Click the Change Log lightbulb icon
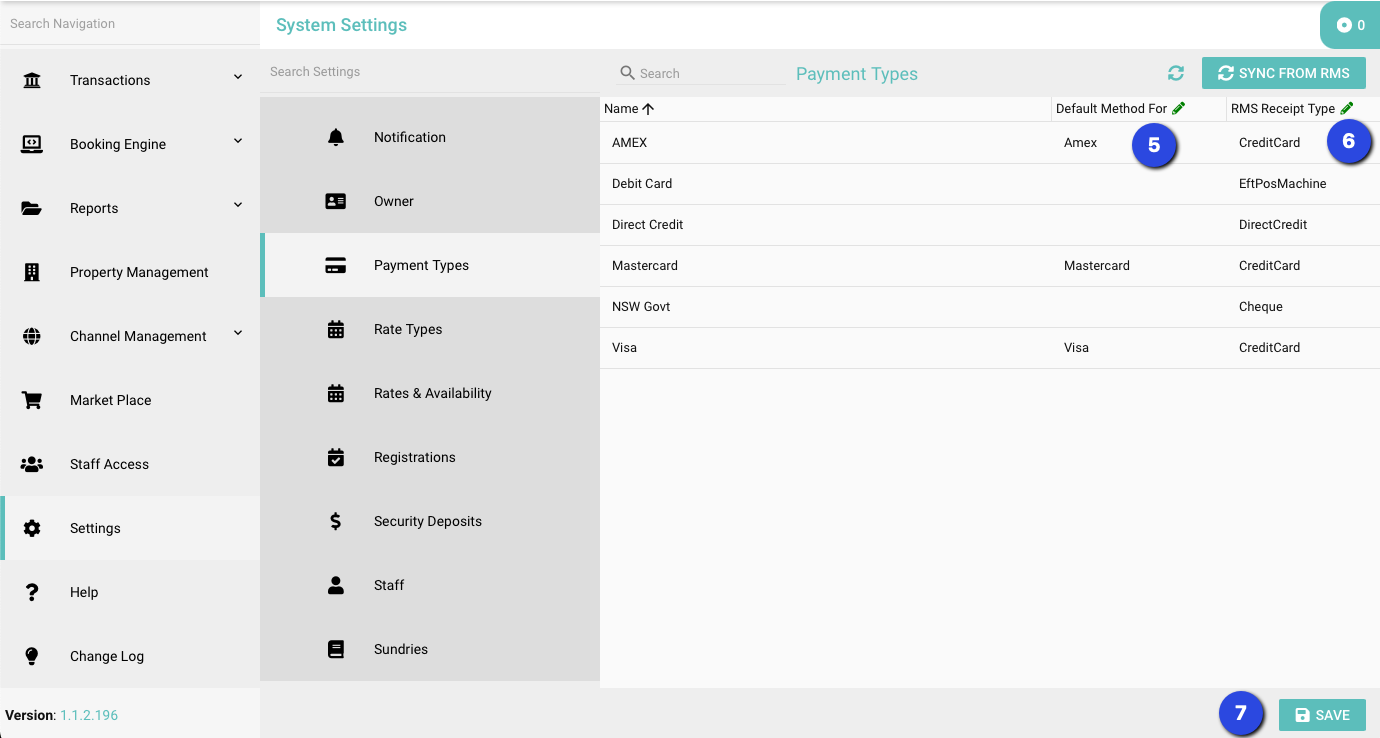The image size is (1380, 738). coord(32,656)
